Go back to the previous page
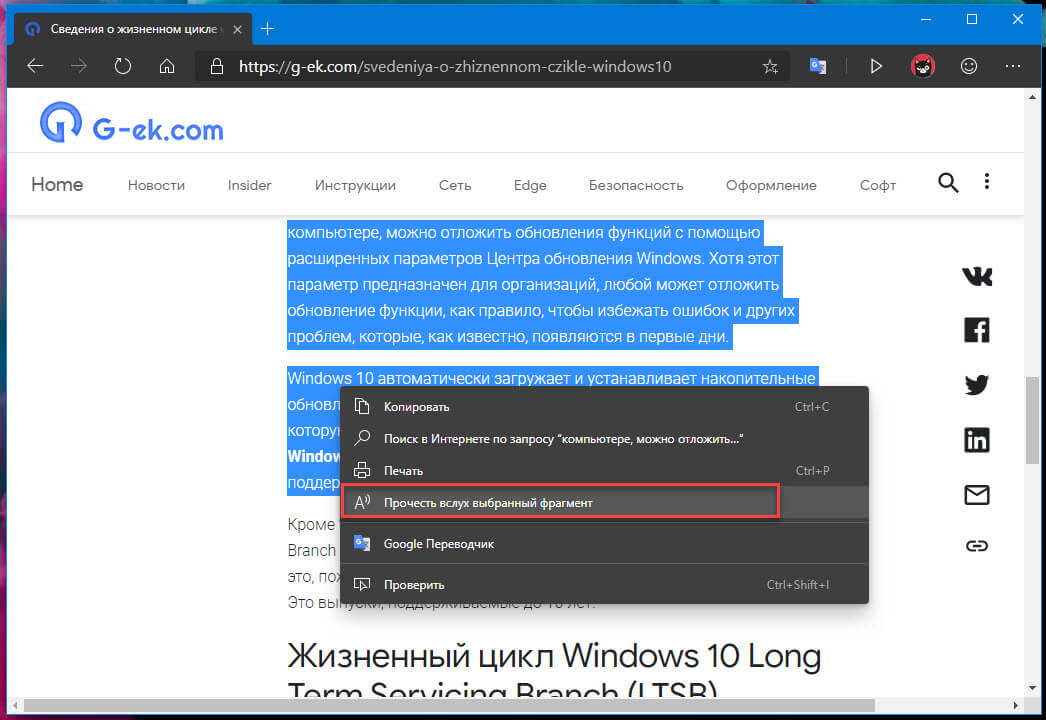Image resolution: width=1046 pixels, height=720 pixels. click(x=35, y=66)
